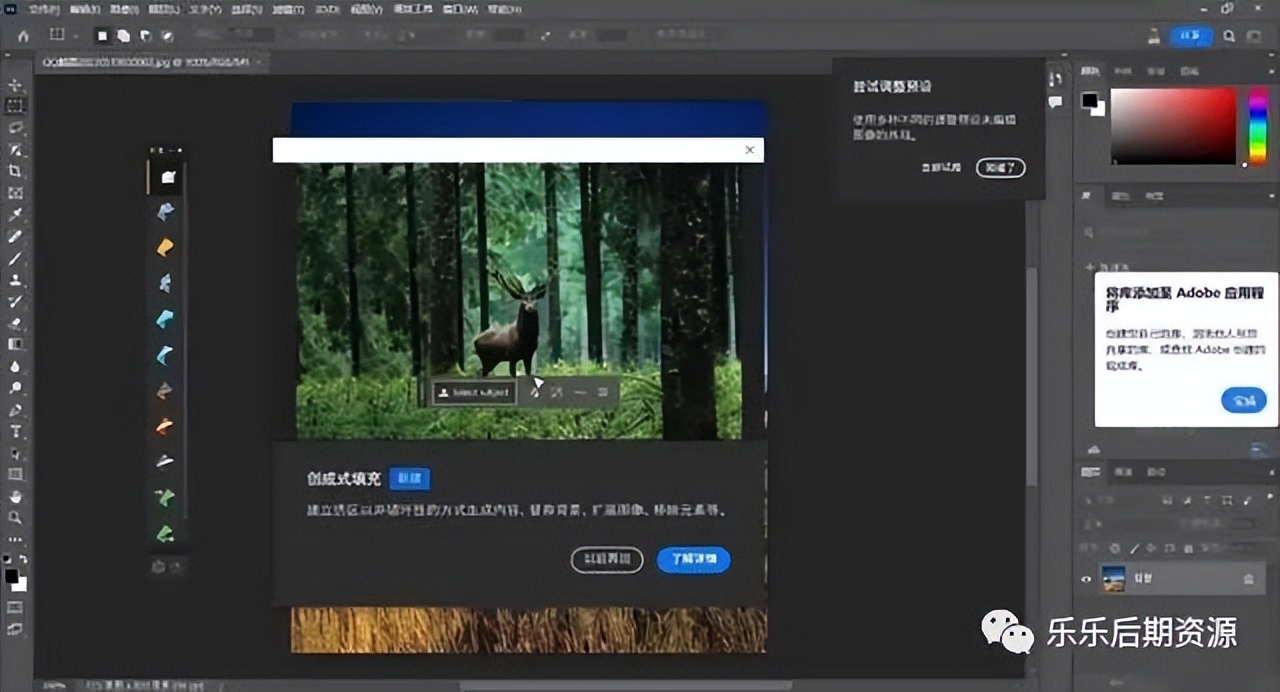Click the blue 了解详情 button in dialog
The width and height of the screenshot is (1280, 692).
tap(694, 559)
